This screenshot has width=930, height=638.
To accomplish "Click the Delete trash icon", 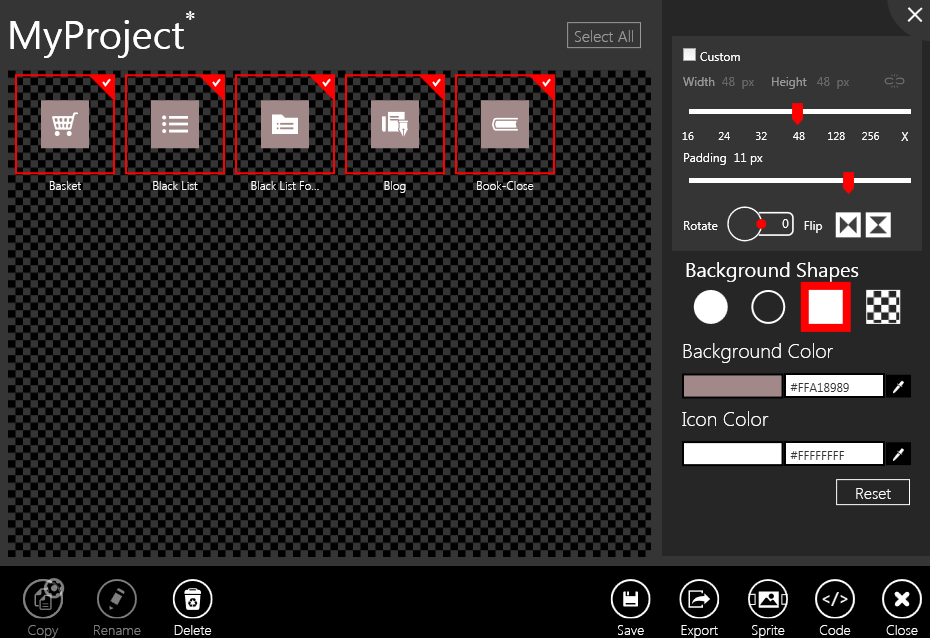I will pos(193,599).
